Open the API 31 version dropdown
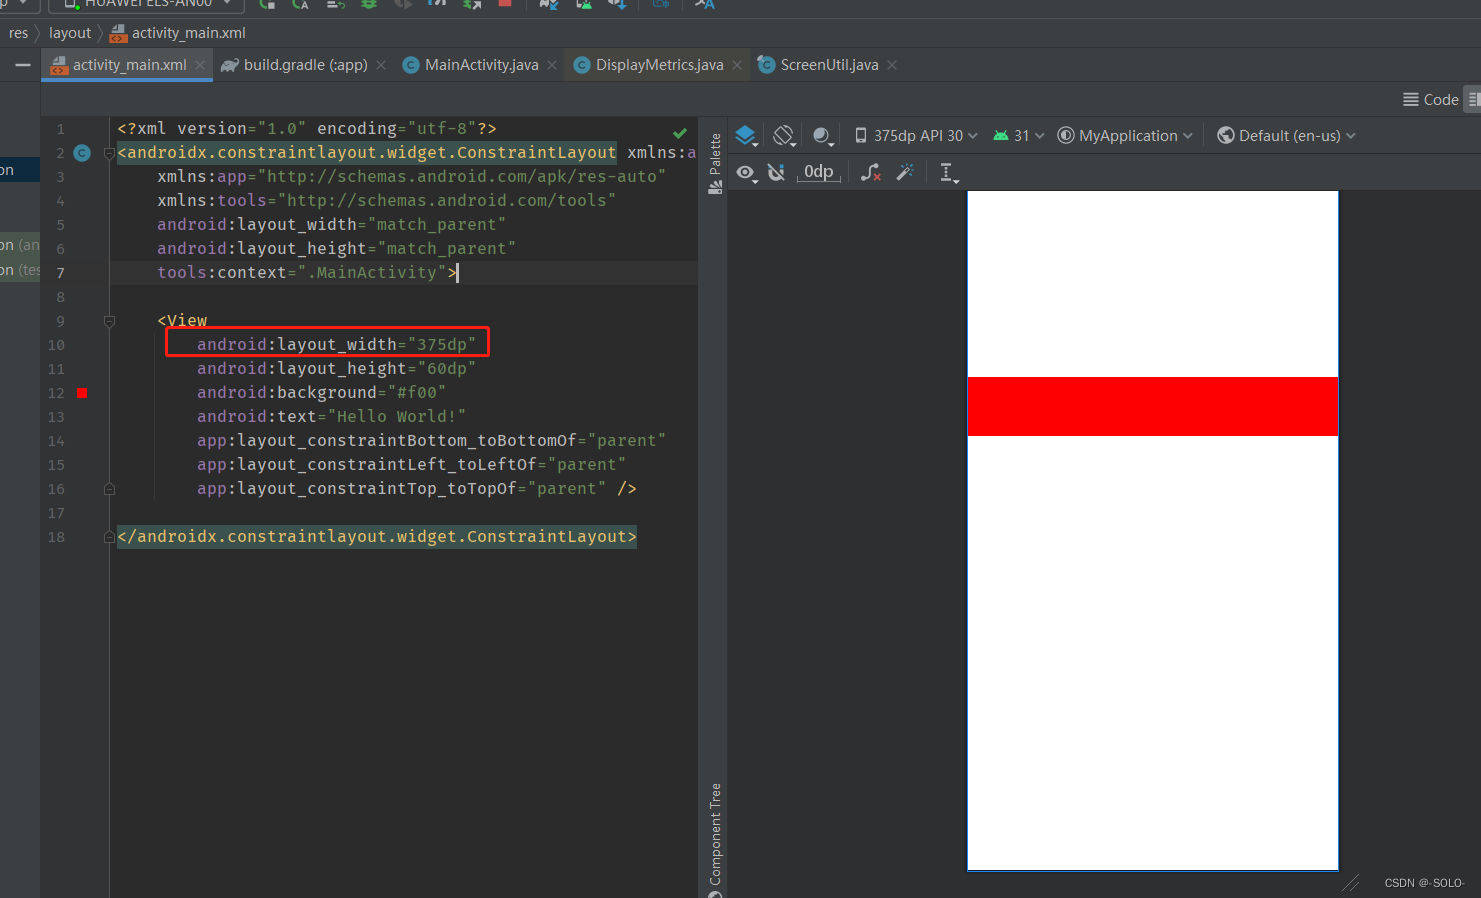 (x=1017, y=135)
